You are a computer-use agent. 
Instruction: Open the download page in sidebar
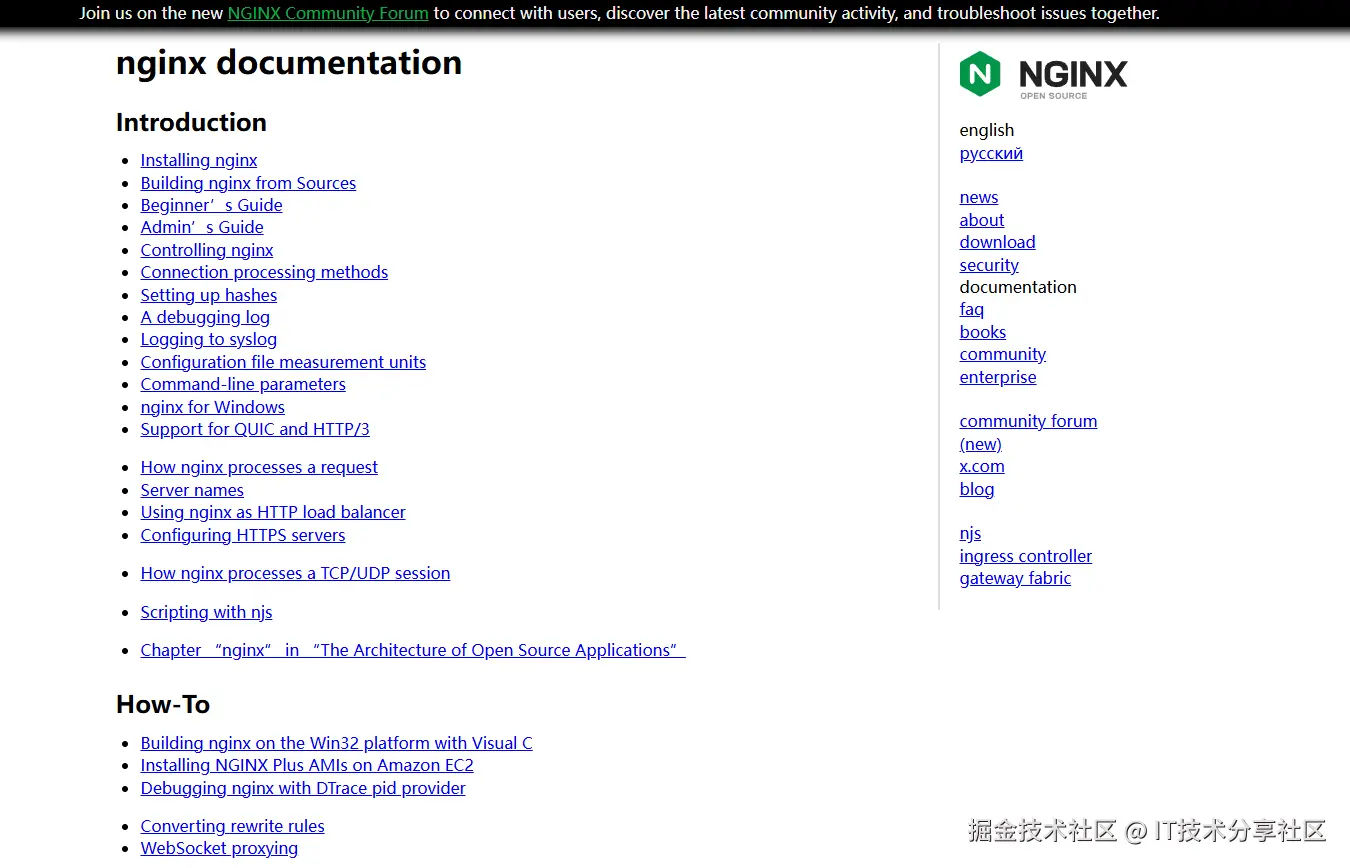click(x=997, y=242)
